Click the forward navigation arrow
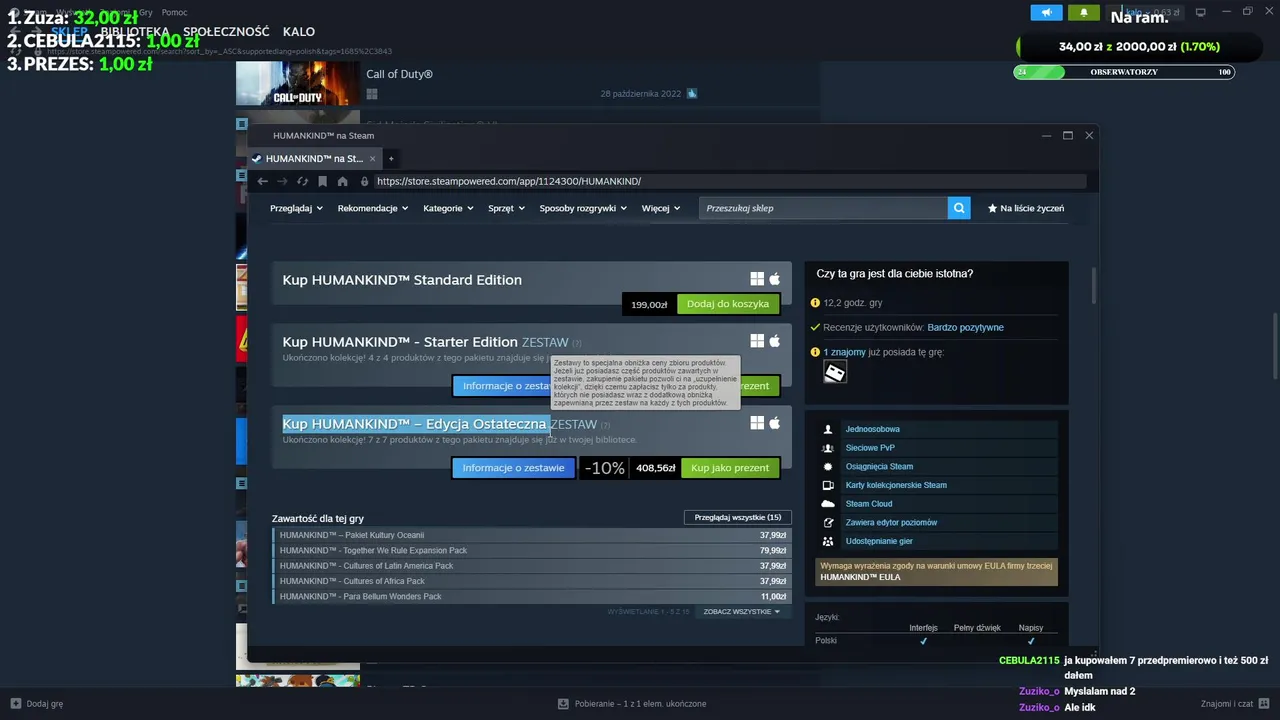Screen dimensions: 1280x720 282,181
